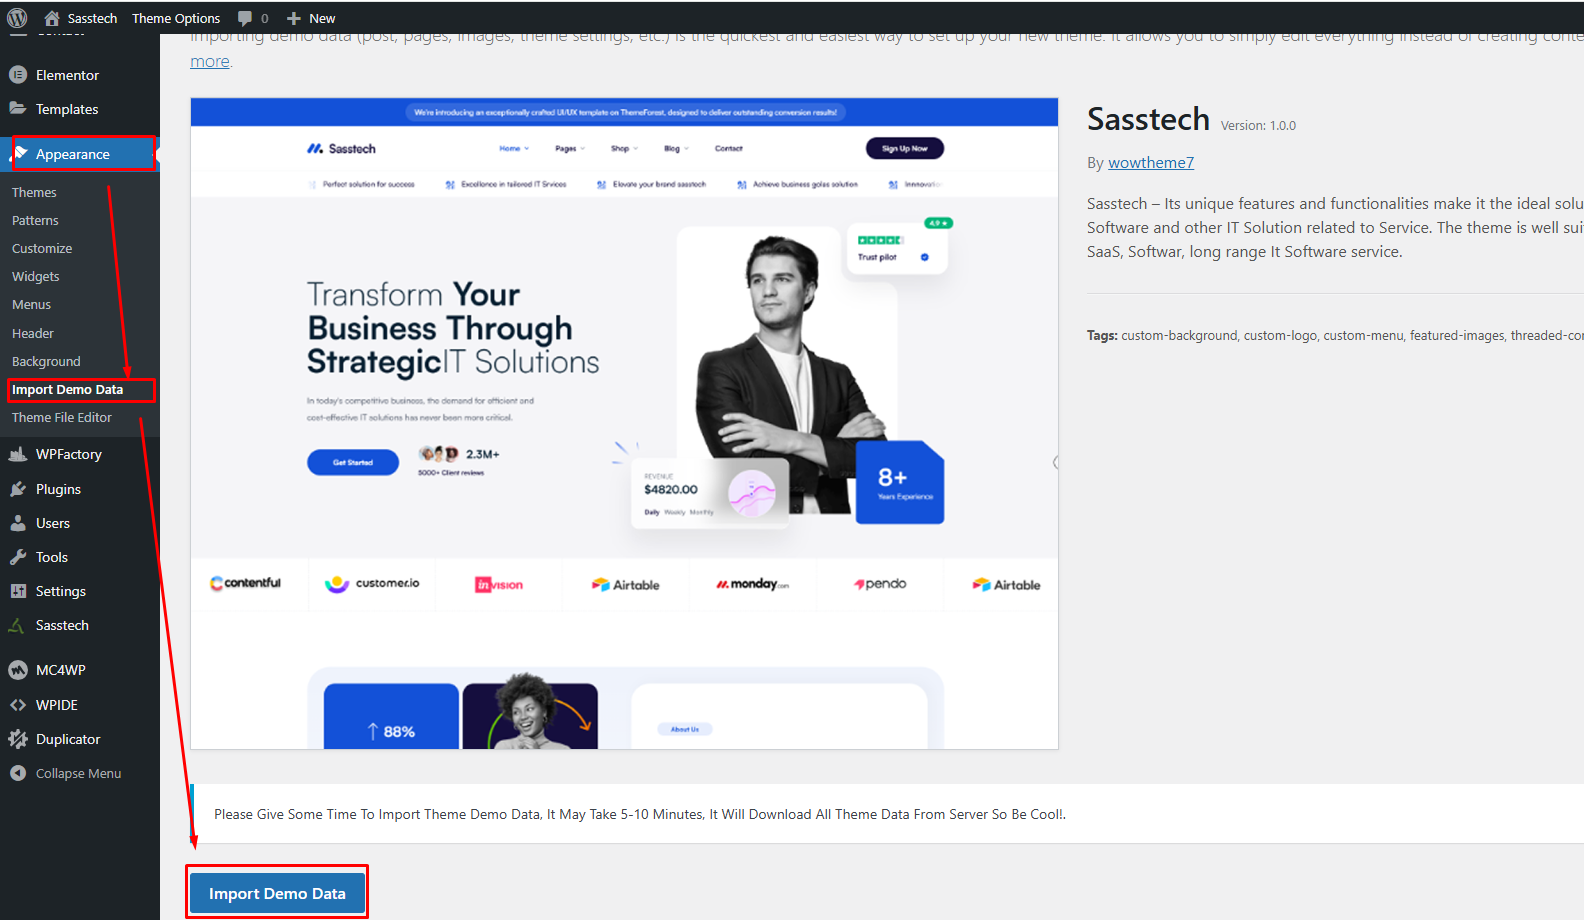The image size is (1584, 920).
Task: Click the Plugins plug icon
Action: coord(18,489)
